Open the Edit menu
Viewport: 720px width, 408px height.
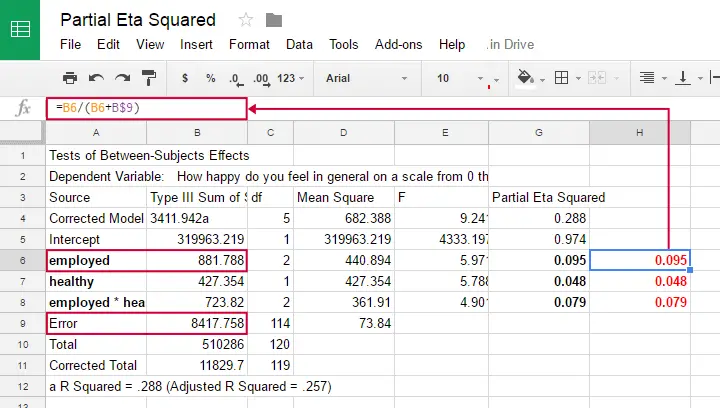pyautogui.click(x=108, y=45)
